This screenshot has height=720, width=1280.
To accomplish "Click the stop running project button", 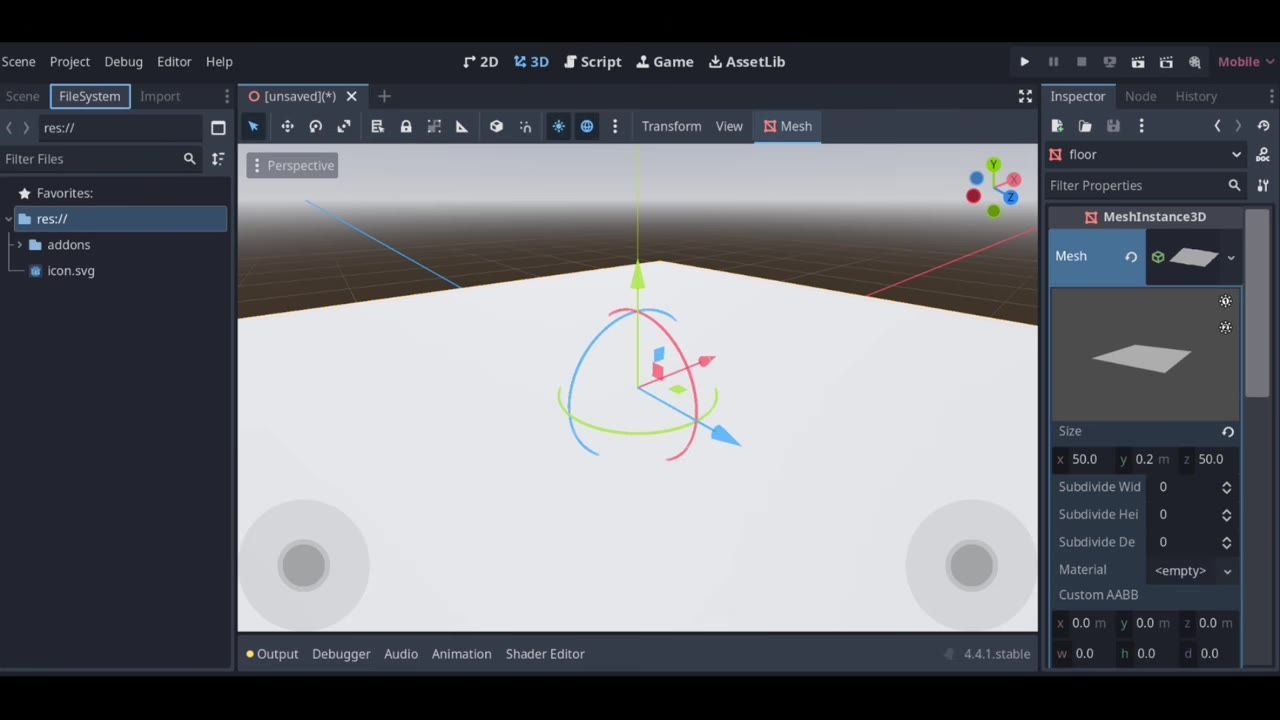I will tap(1081, 62).
